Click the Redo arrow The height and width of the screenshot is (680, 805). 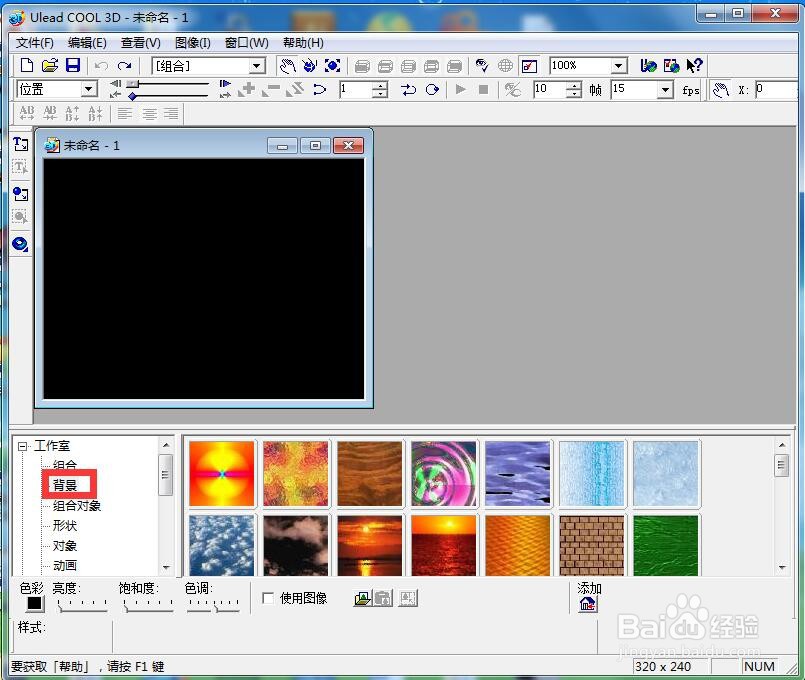point(124,65)
